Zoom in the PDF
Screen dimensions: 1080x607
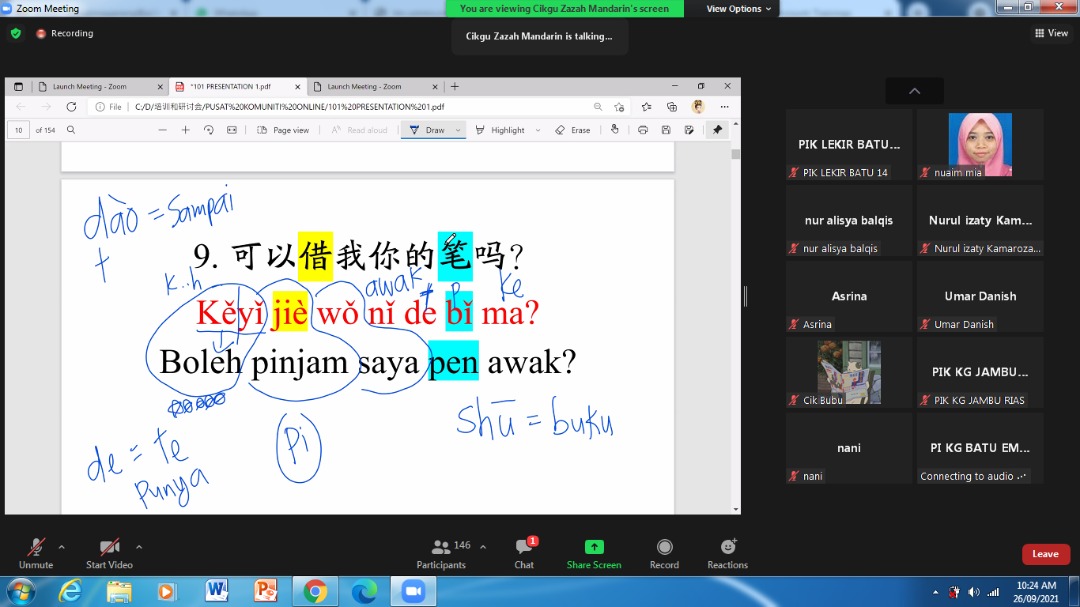pos(185,130)
